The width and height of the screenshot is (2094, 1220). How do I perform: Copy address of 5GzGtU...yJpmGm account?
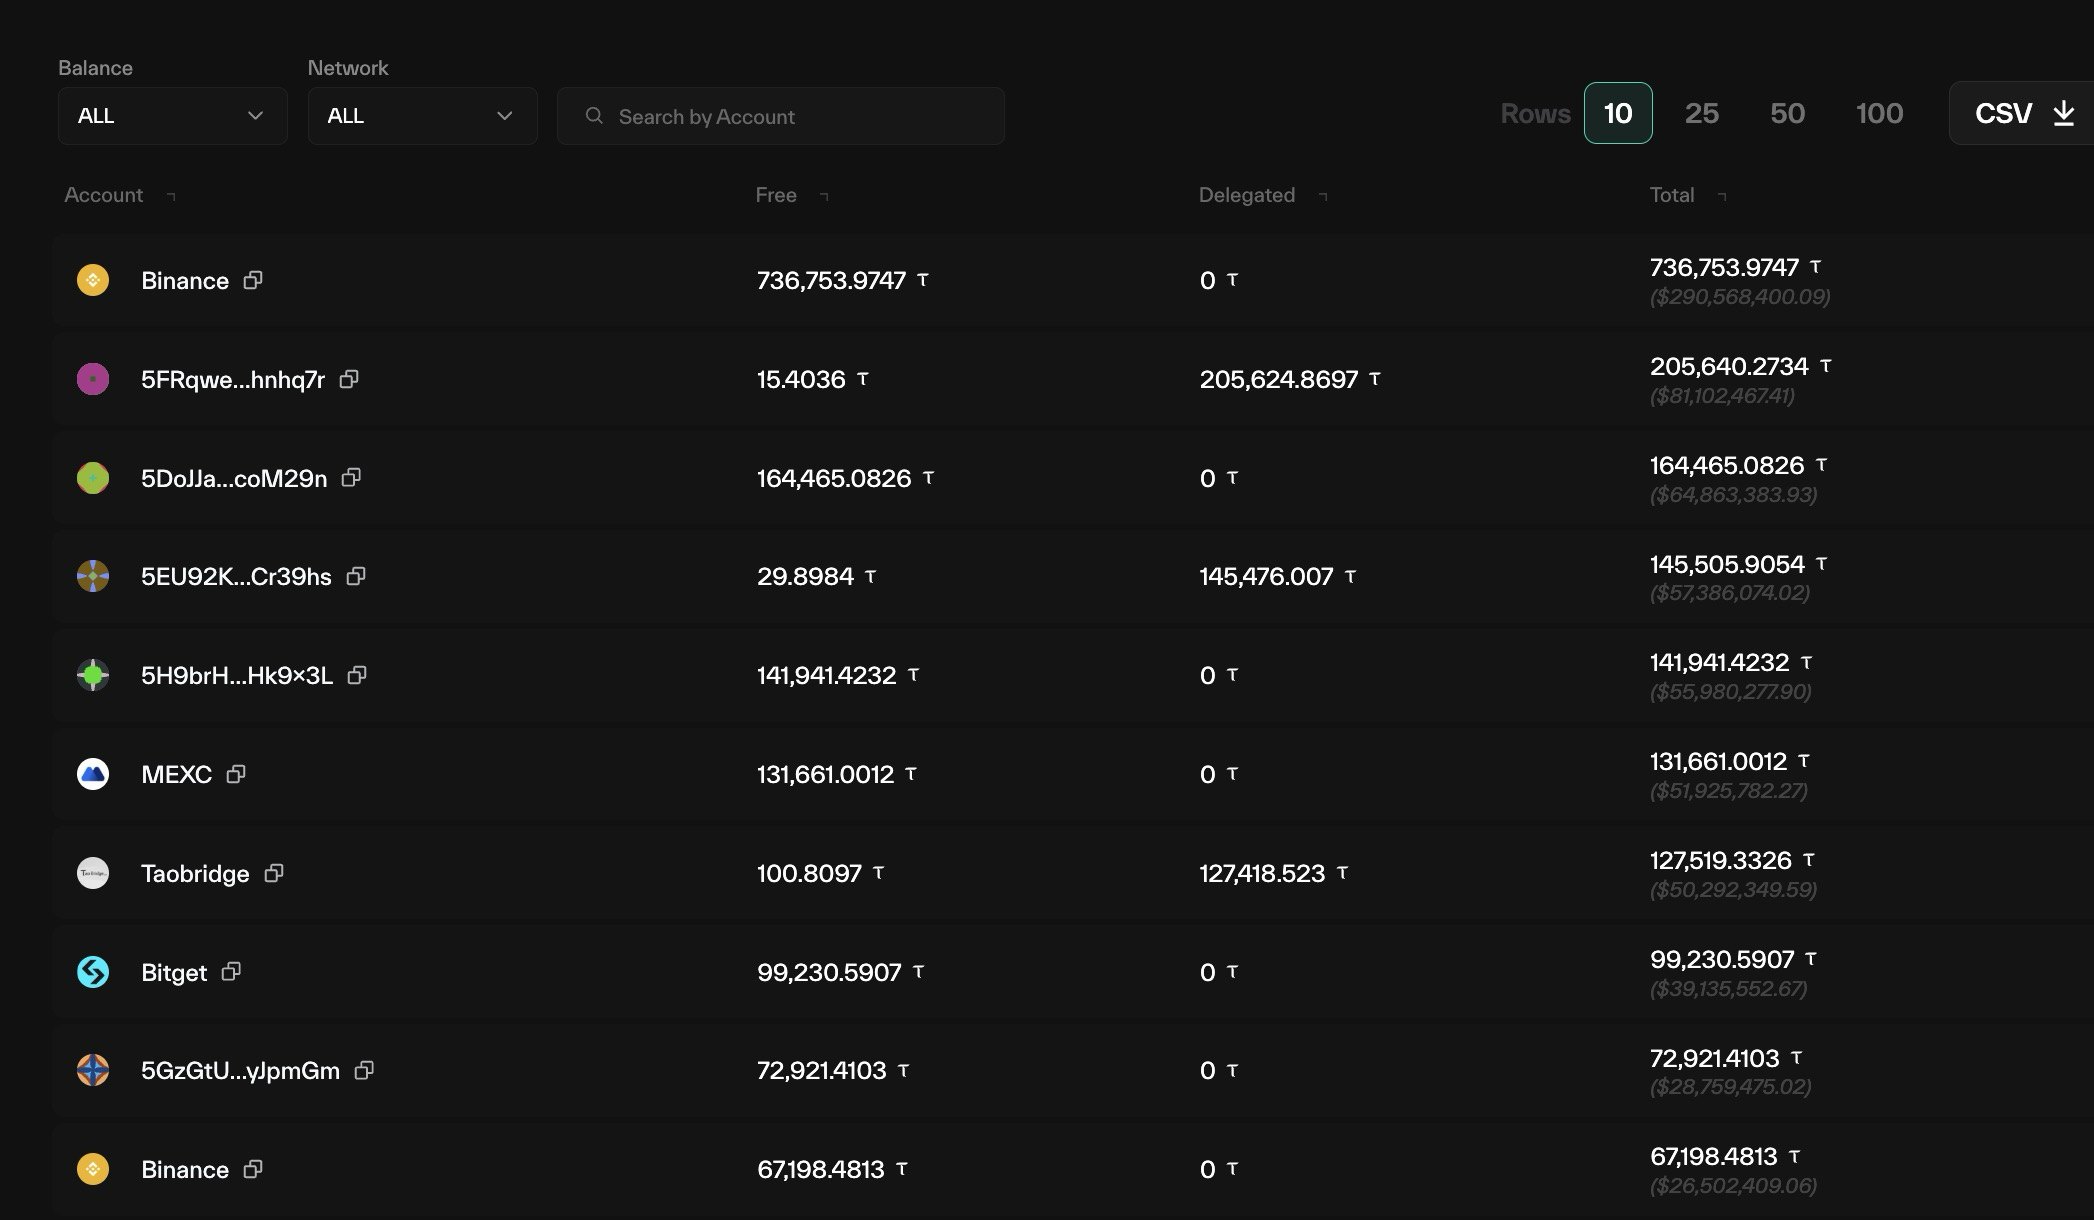(364, 1070)
